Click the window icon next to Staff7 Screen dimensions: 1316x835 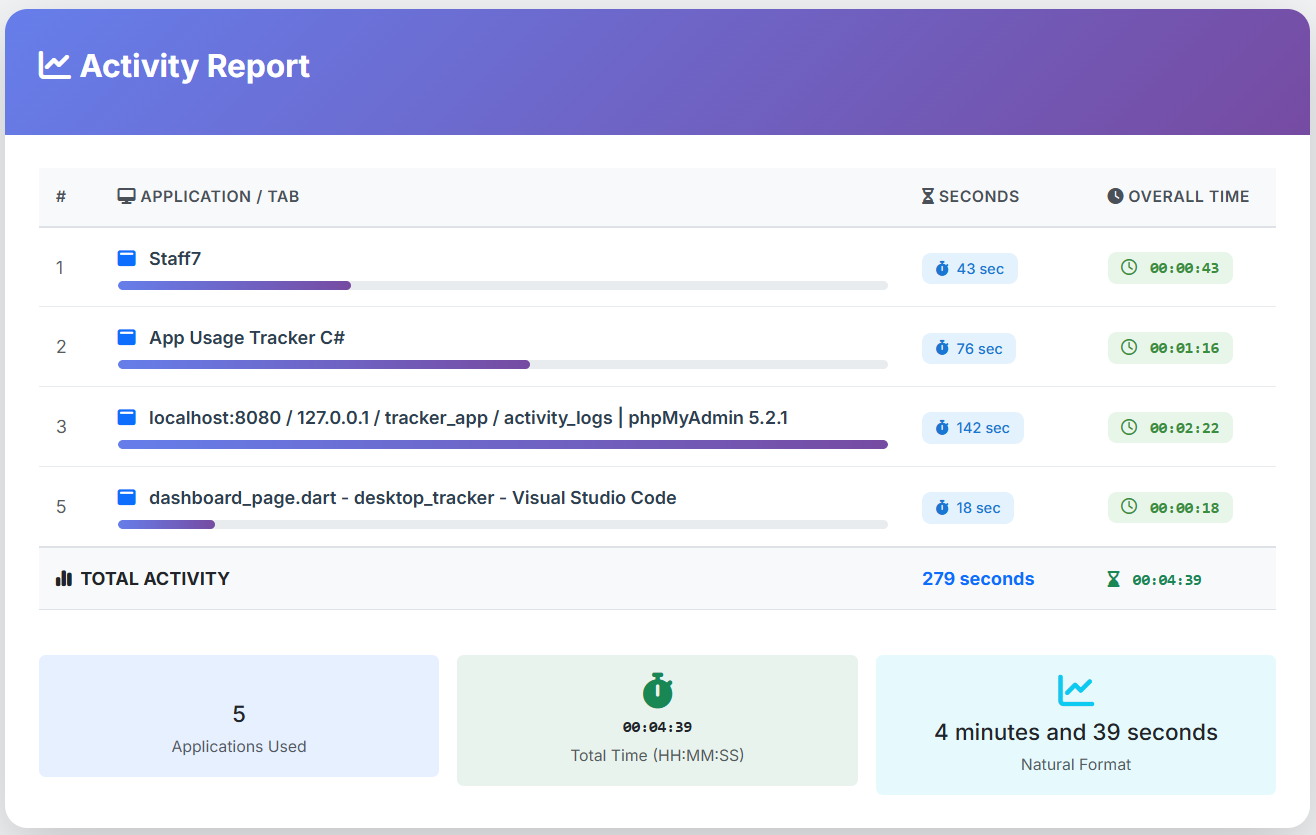point(127,258)
